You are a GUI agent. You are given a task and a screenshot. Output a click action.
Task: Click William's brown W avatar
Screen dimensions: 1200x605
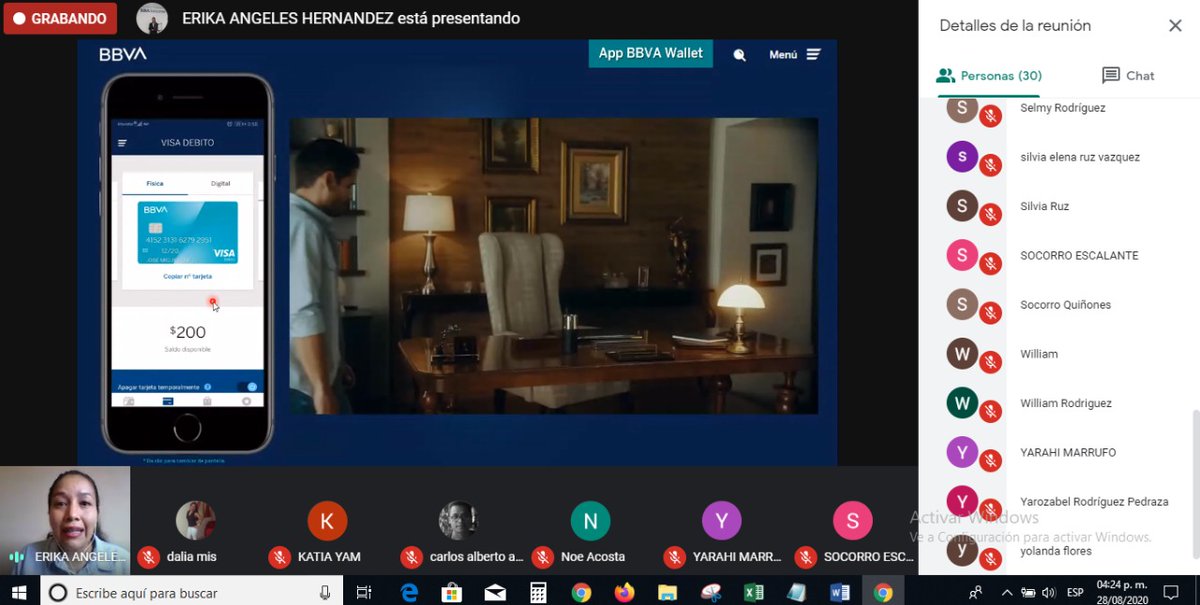pyautogui.click(x=962, y=354)
